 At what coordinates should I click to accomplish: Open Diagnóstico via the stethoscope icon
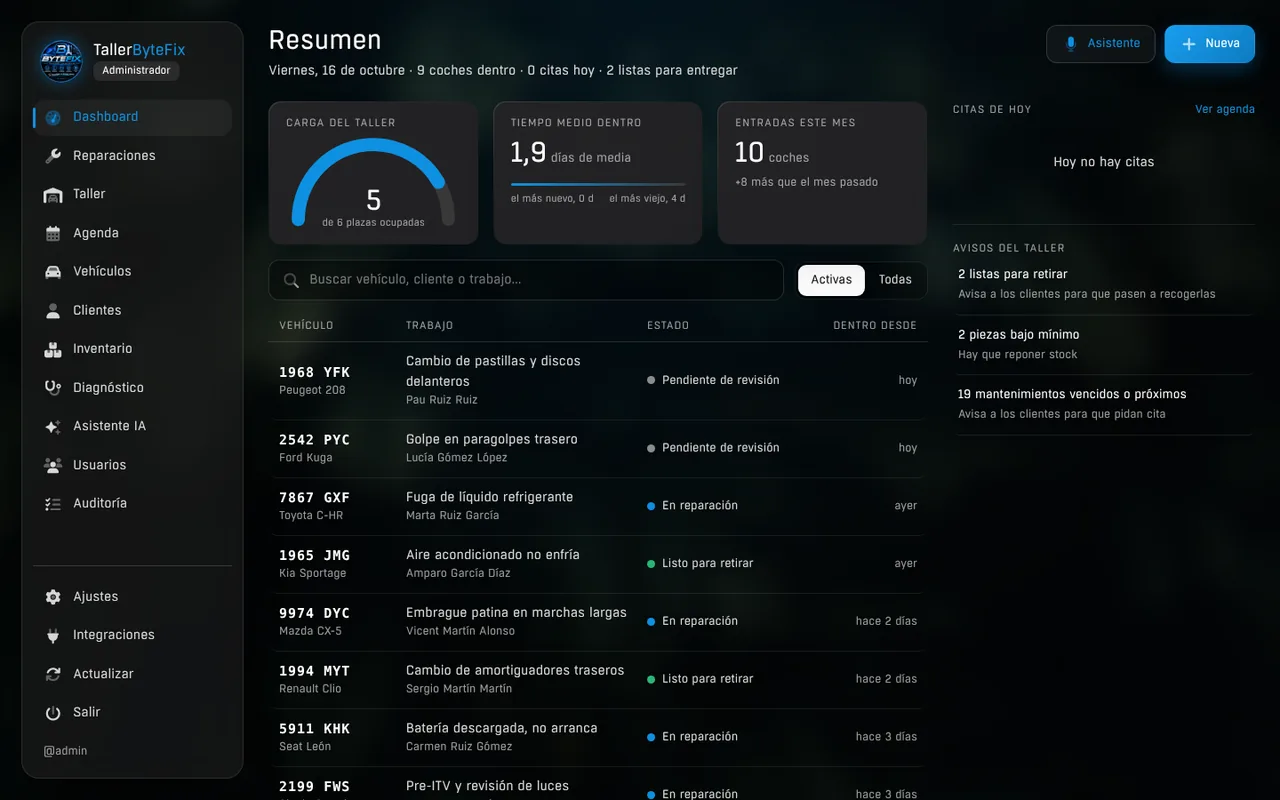click(x=53, y=388)
